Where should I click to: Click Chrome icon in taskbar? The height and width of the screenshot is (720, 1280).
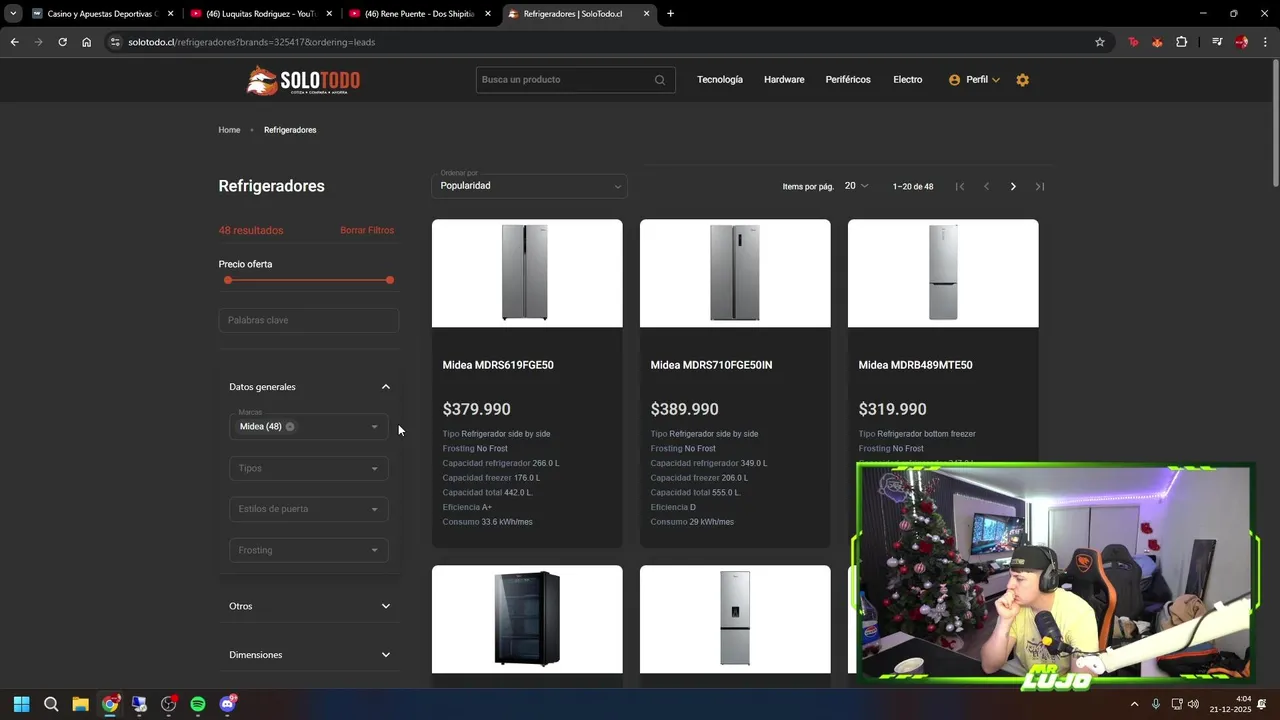tap(110, 704)
